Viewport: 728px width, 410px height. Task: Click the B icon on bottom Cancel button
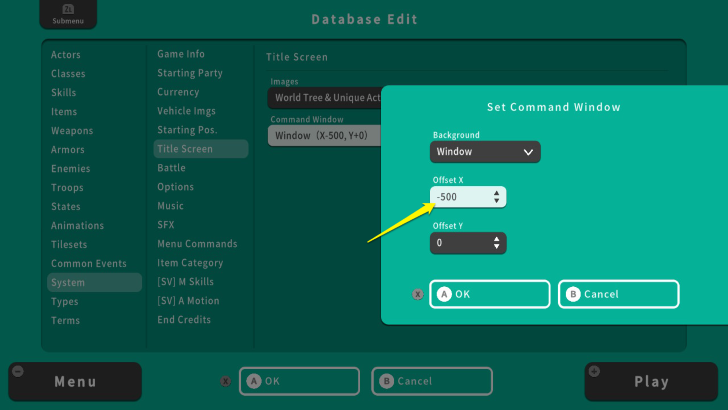point(386,381)
